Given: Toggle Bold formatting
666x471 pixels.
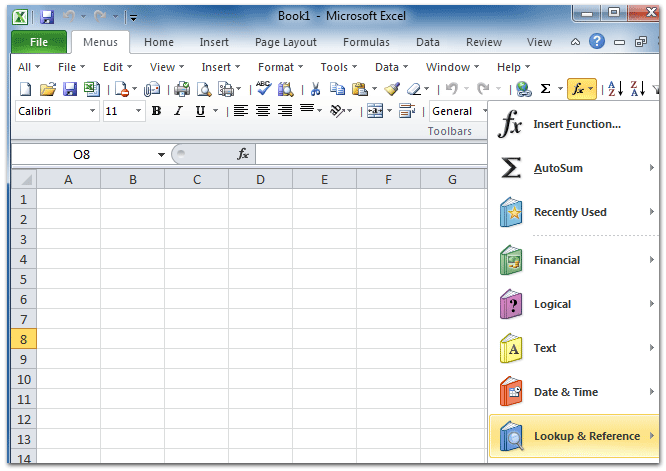Looking at the screenshot, I should pos(156,111).
